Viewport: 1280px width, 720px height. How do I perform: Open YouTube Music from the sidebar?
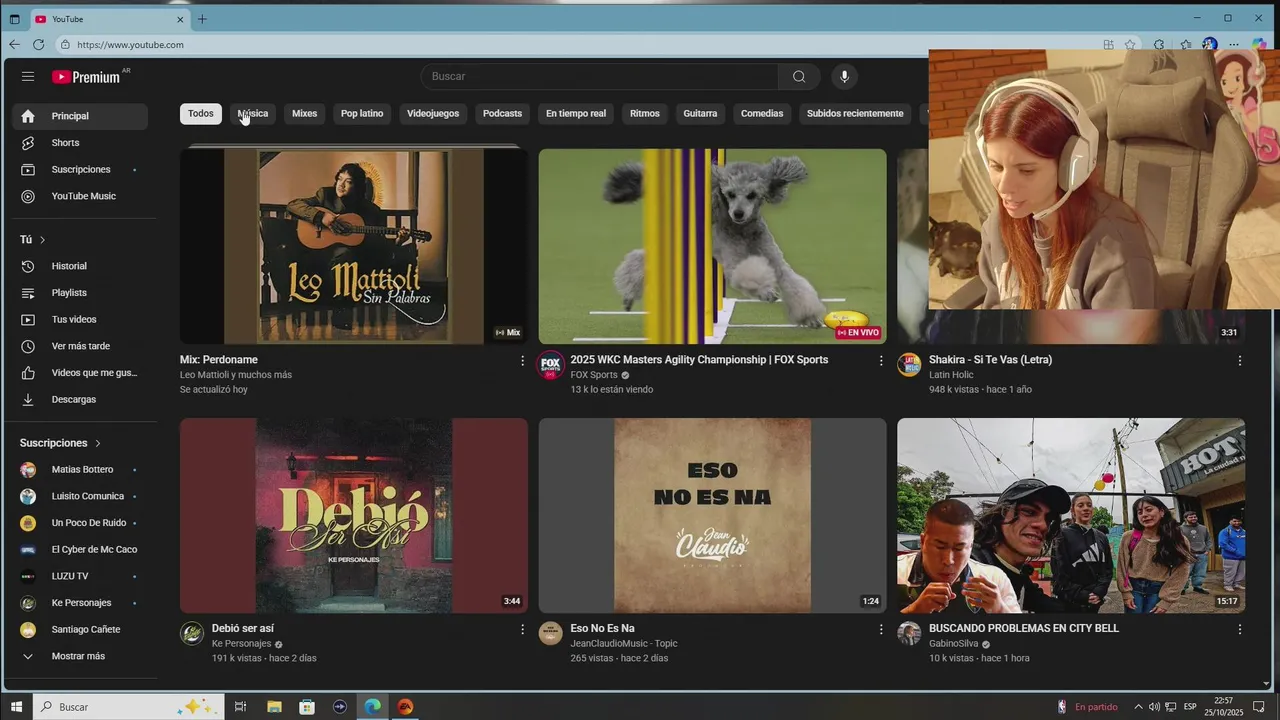point(80,196)
